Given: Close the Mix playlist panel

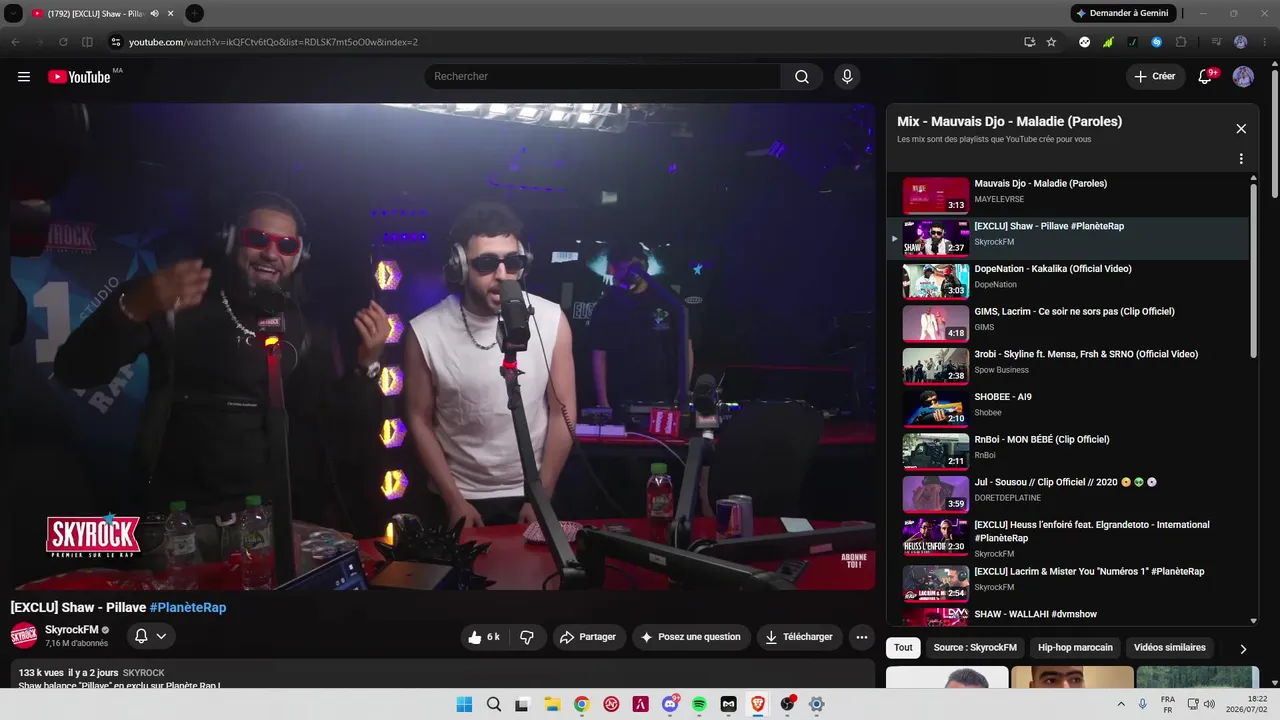Looking at the screenshot, I should pyautogui.click(x=1241, y=129).
